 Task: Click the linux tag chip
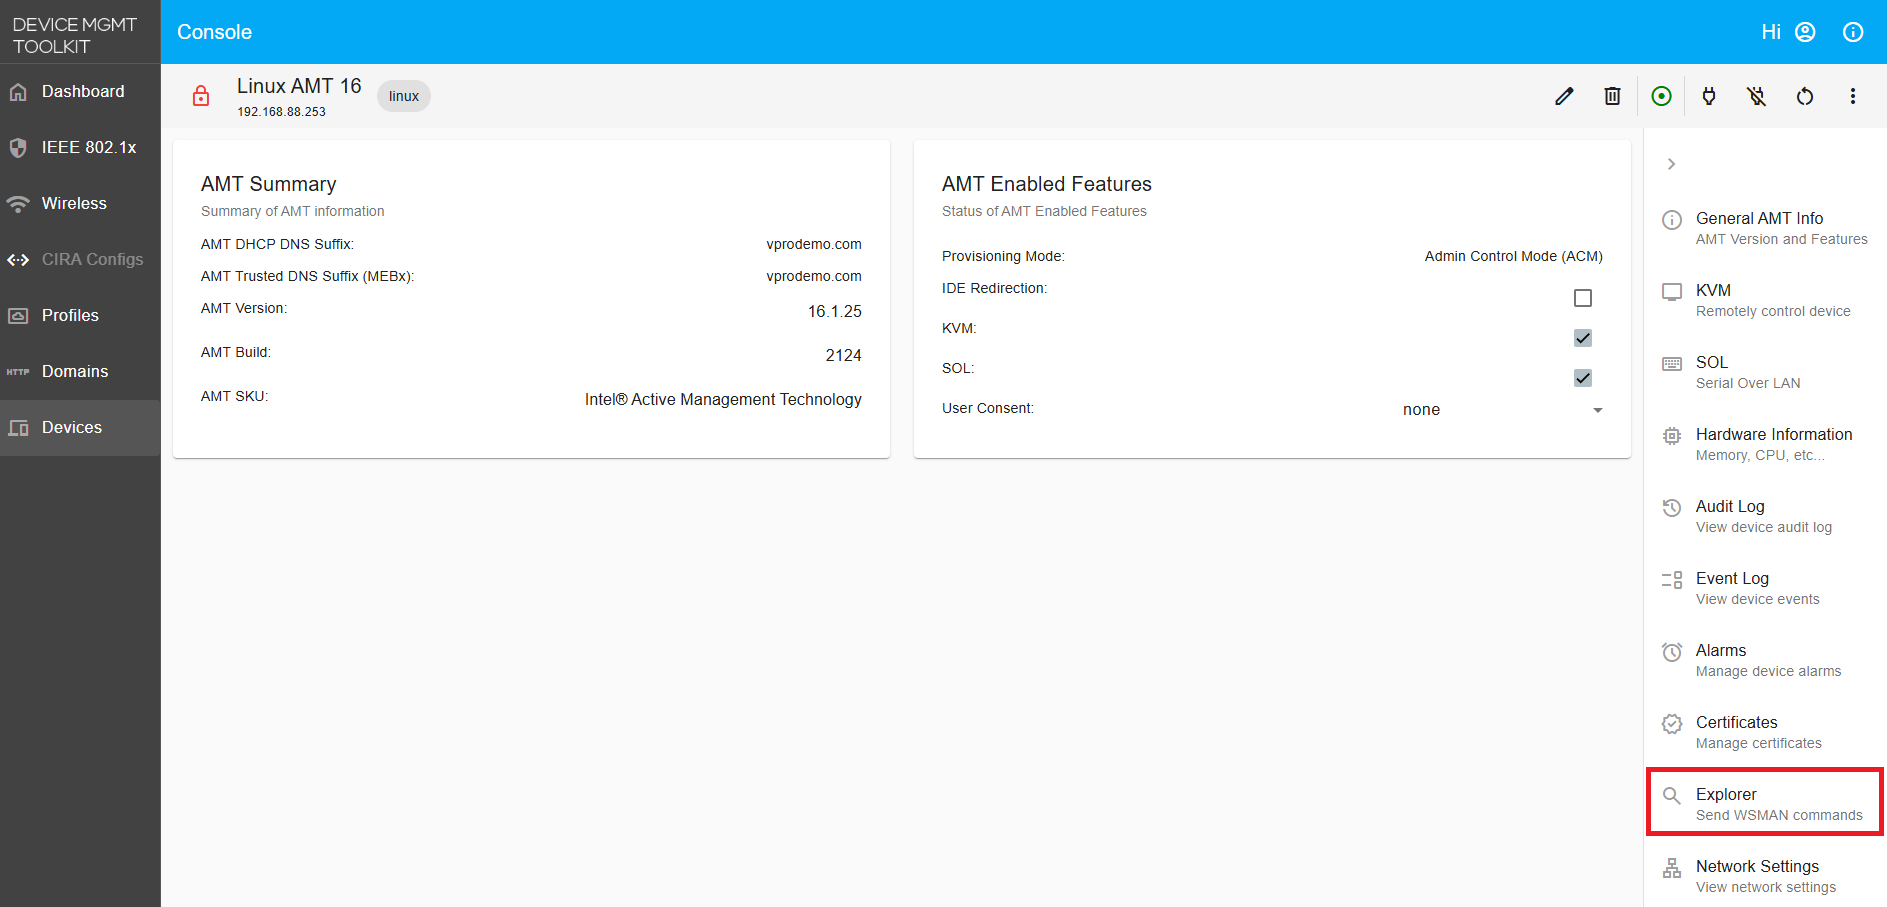pos(404,96)
